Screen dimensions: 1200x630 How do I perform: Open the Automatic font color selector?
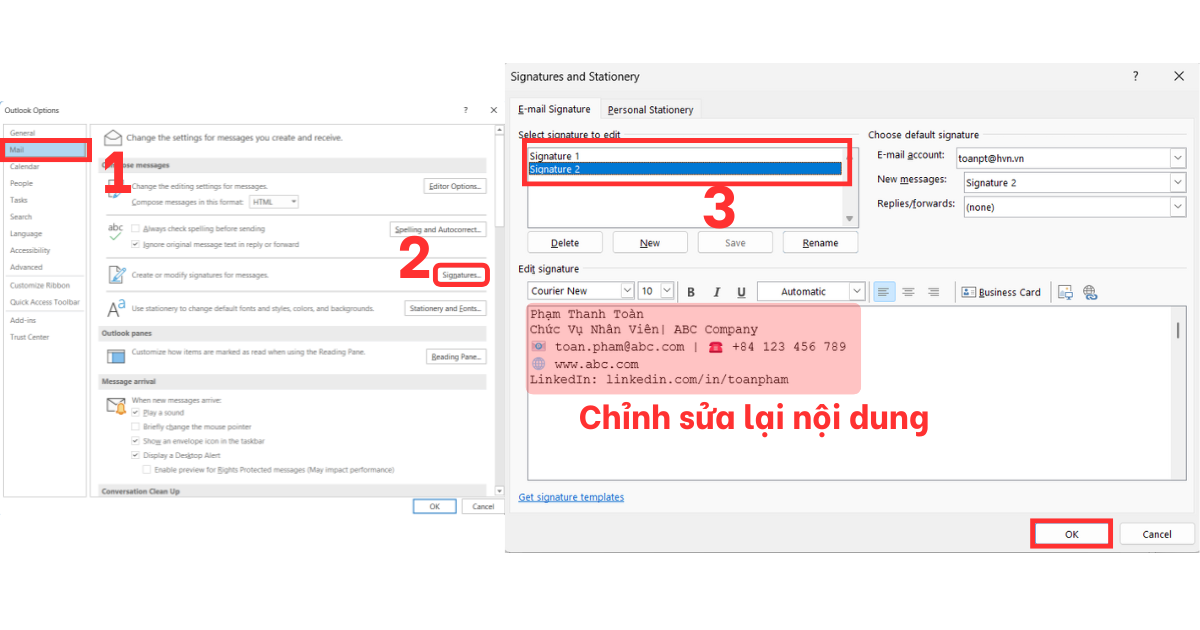tap(859, 291)
